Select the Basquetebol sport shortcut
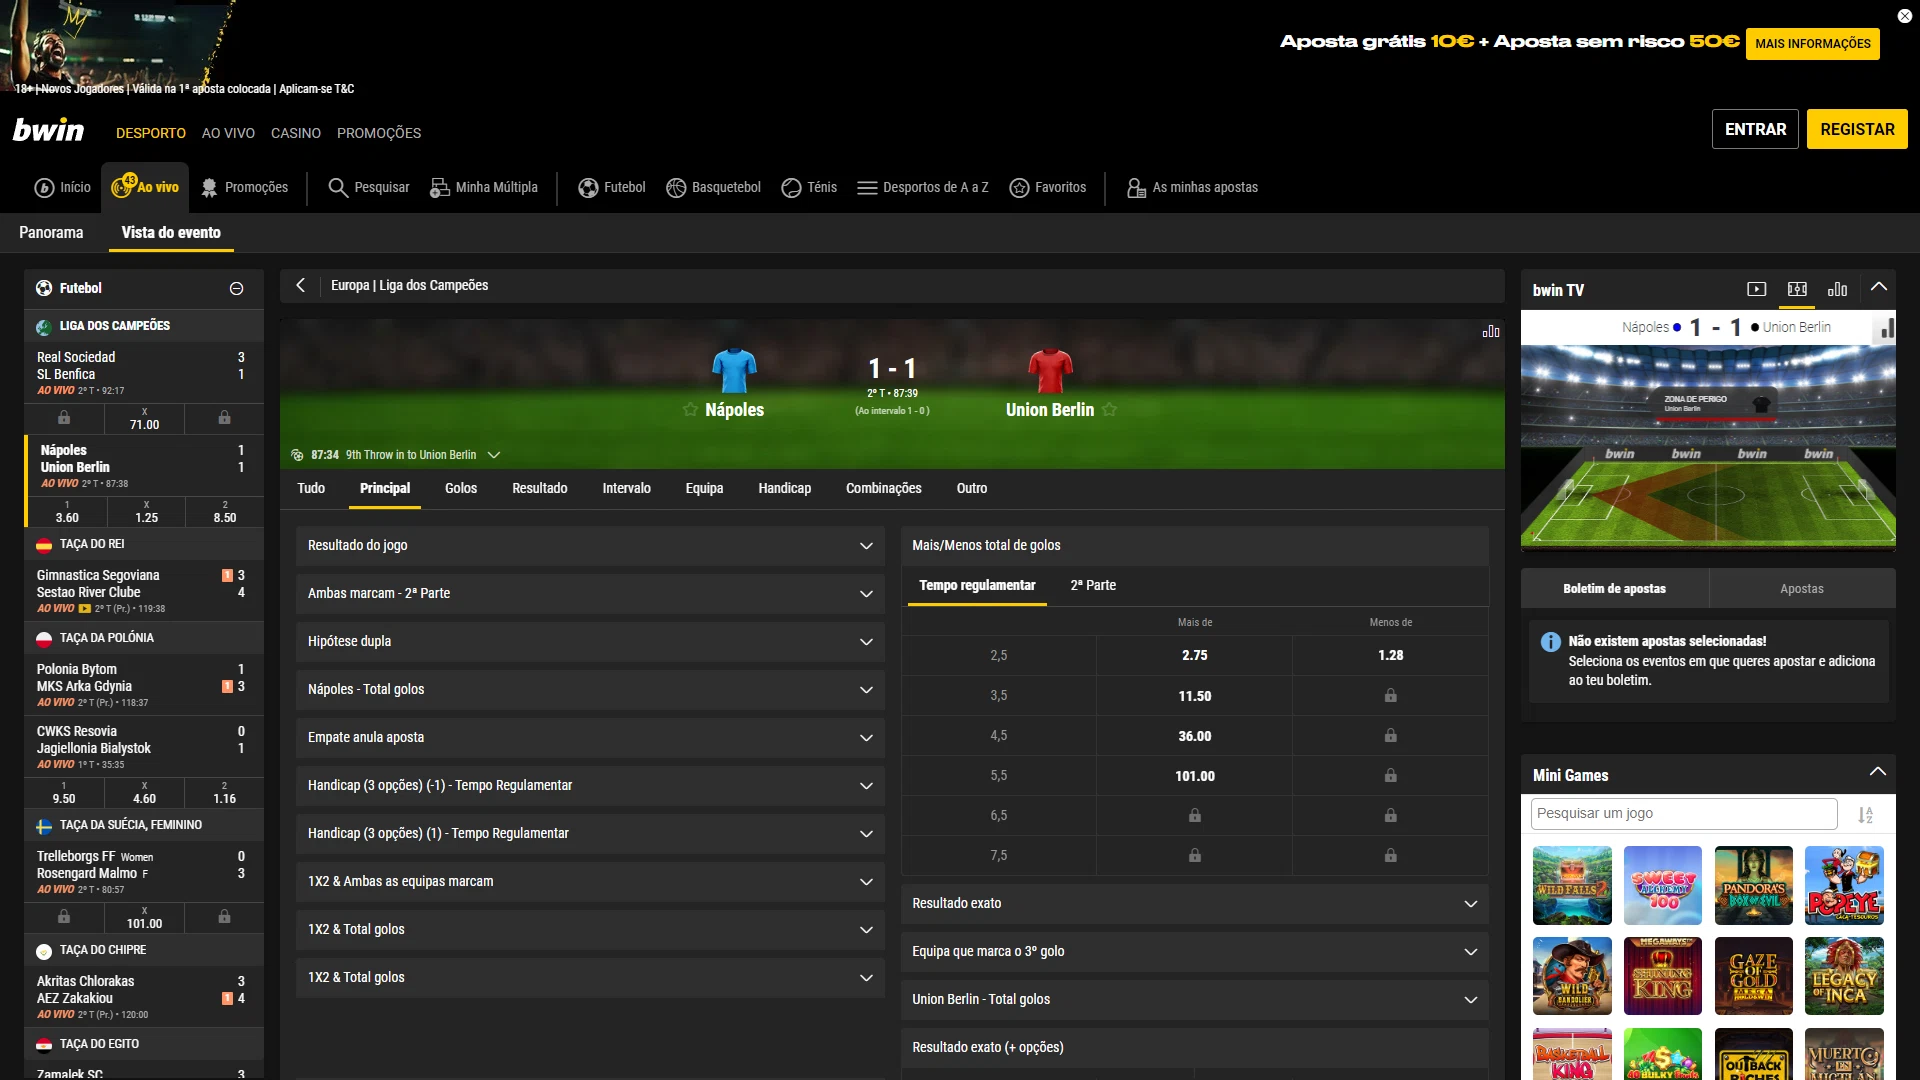The height and width of the screenshot is (1080, 1920). coord(714,188)
